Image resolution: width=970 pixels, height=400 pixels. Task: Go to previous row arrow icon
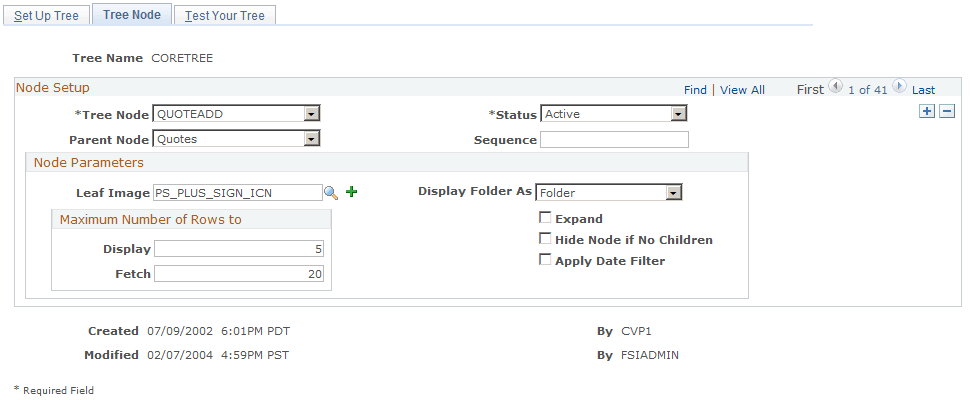coord(835,87)
